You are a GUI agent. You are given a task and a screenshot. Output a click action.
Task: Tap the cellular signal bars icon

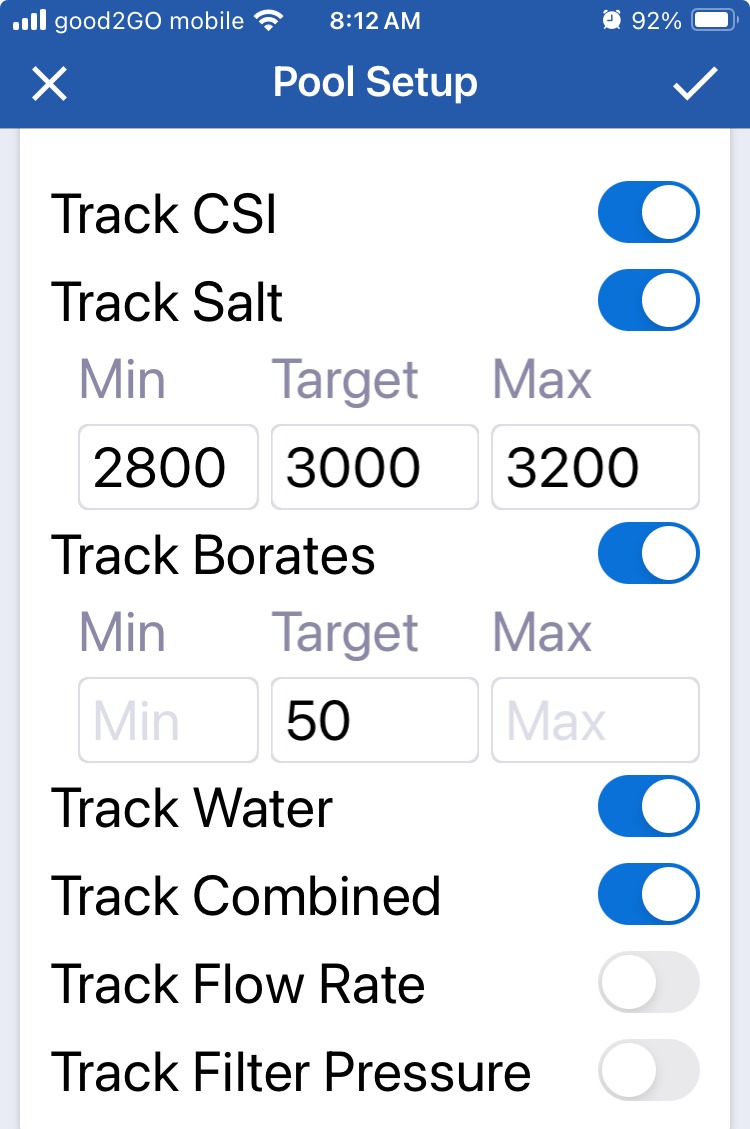30,20
